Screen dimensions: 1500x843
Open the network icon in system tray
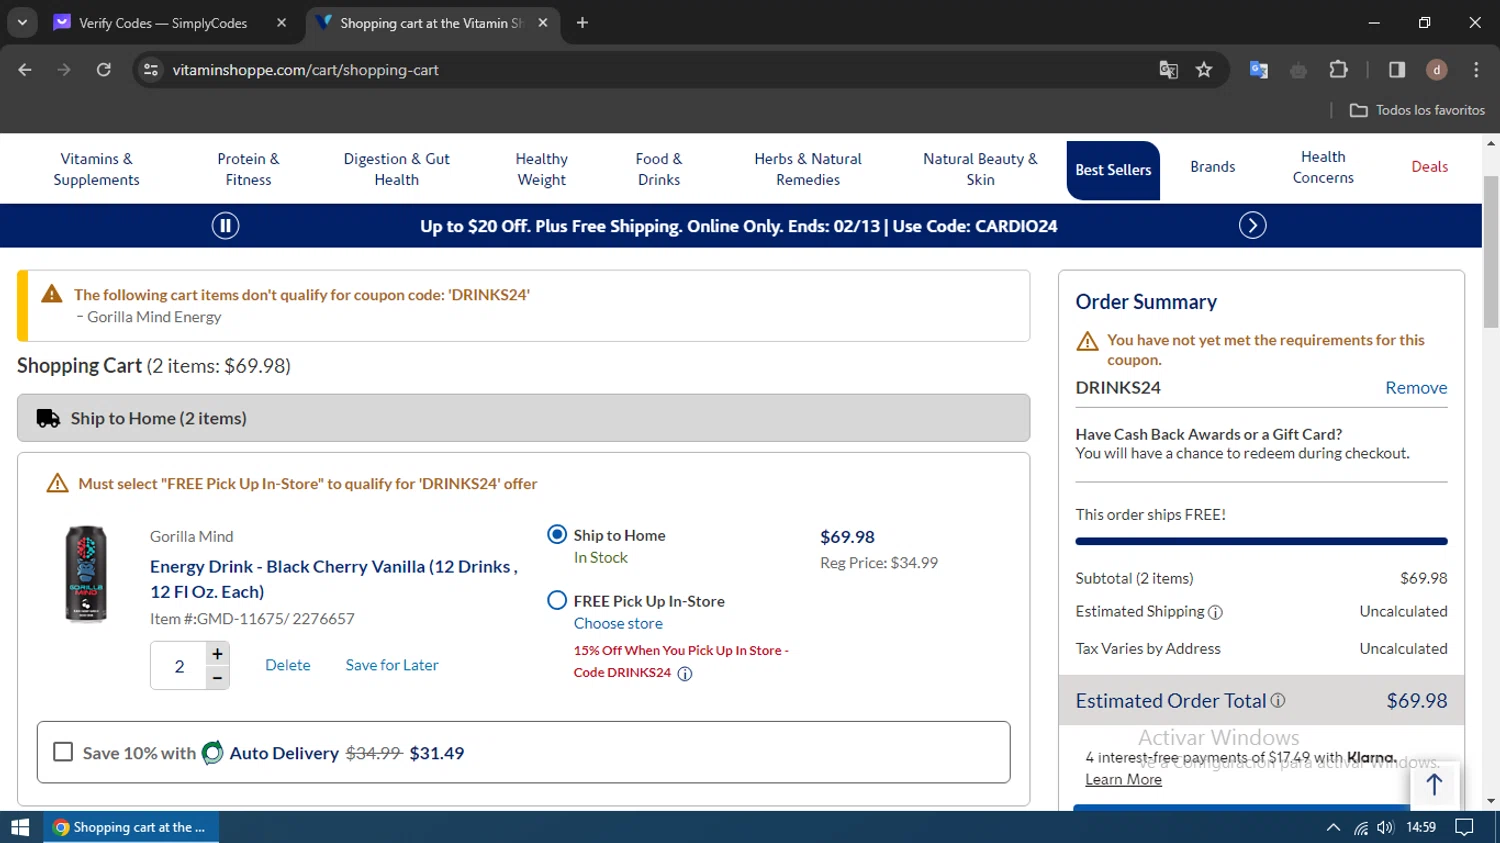[x=1361, y=827]
